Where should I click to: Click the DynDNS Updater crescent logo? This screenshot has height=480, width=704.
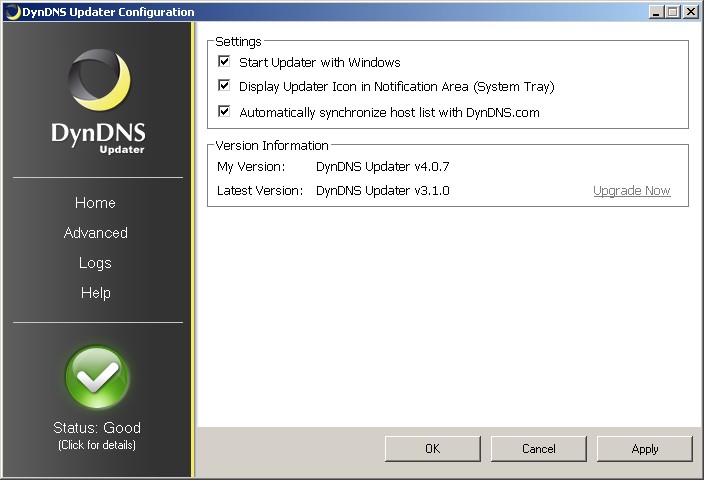point(99,79)
